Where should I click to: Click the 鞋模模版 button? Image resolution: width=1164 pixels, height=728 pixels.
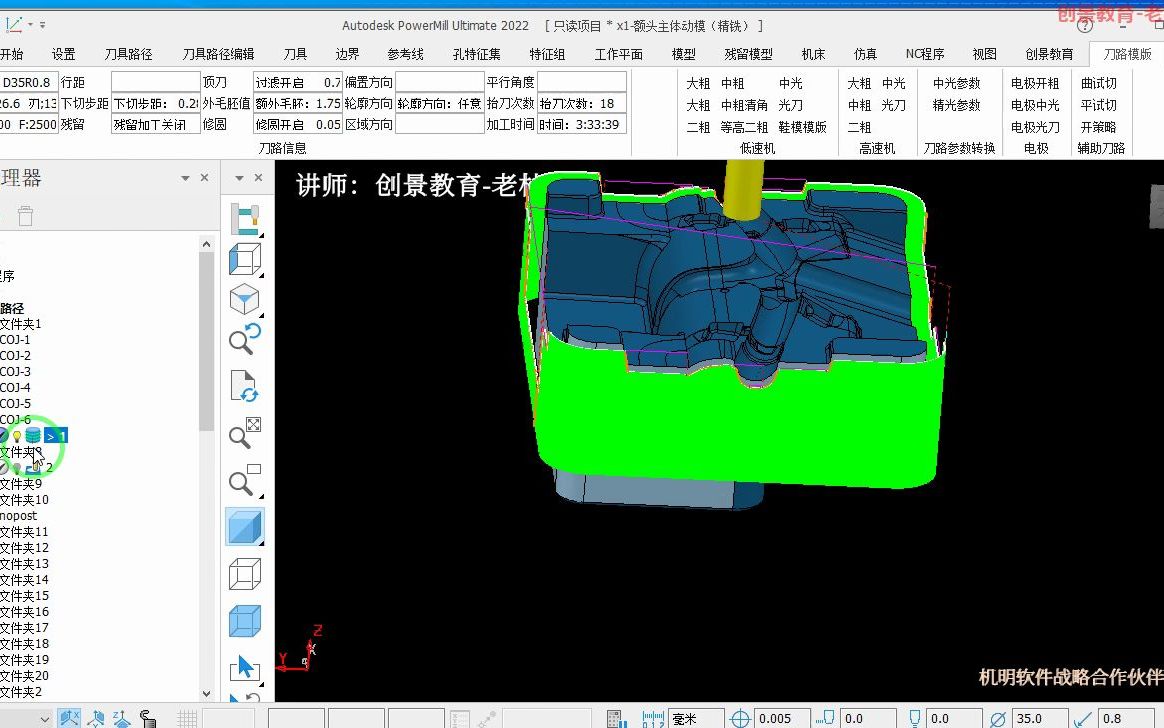802,127
